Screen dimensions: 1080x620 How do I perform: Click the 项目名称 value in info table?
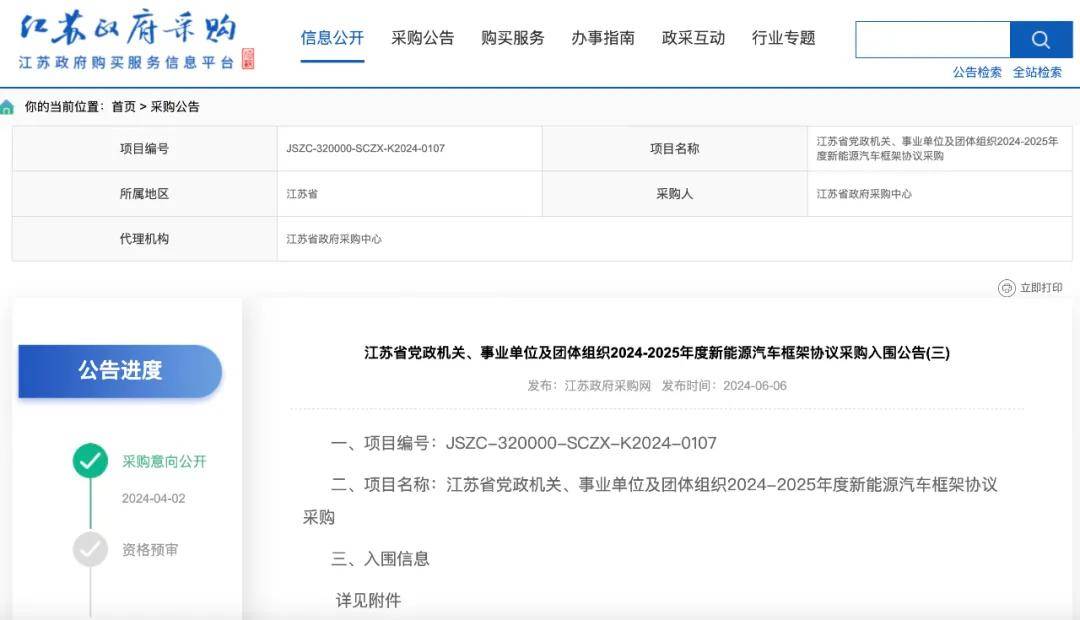(x=937, y=148)
